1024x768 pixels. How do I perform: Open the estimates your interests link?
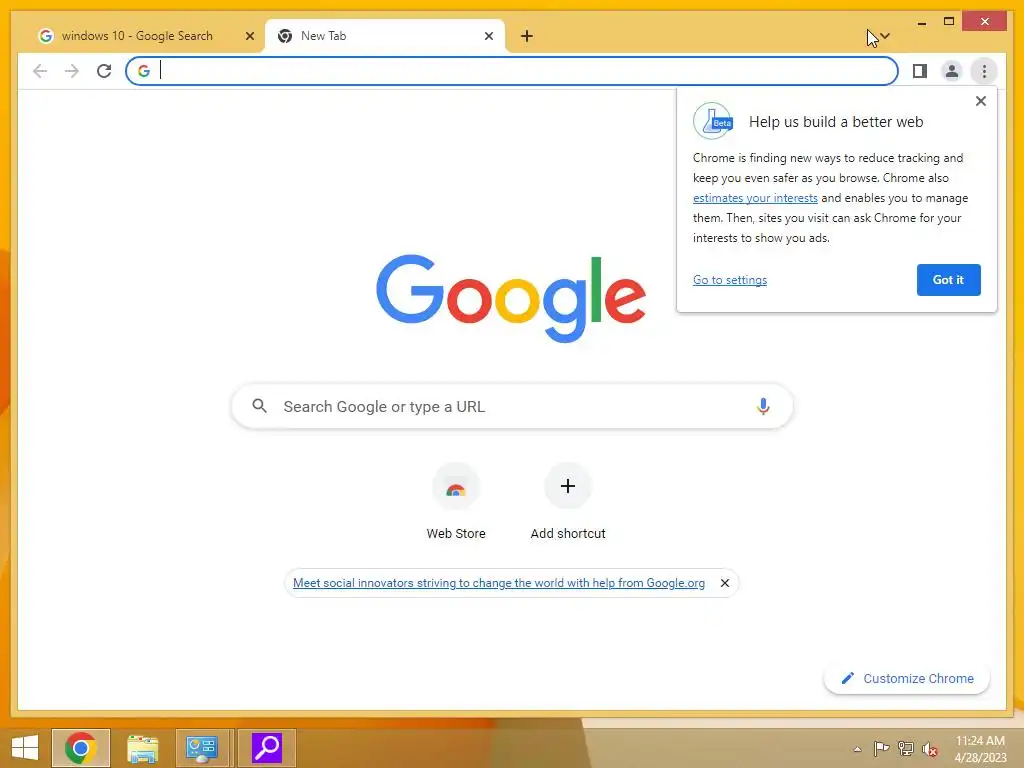(755, 198)
